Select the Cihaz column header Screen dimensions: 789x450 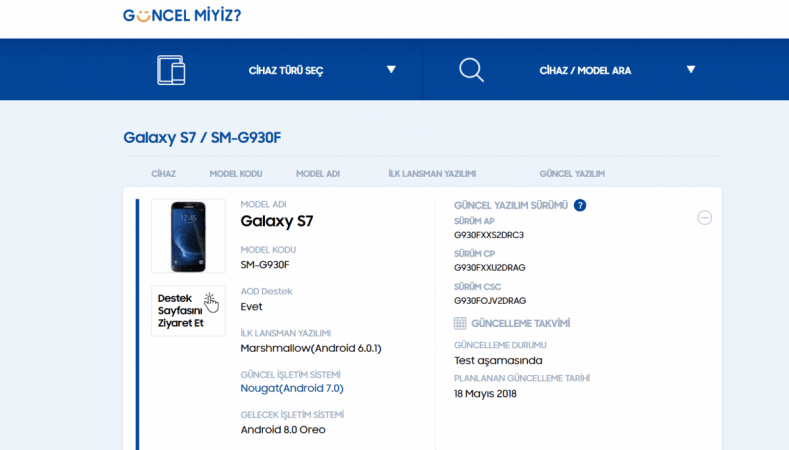(x=164, y=174)
